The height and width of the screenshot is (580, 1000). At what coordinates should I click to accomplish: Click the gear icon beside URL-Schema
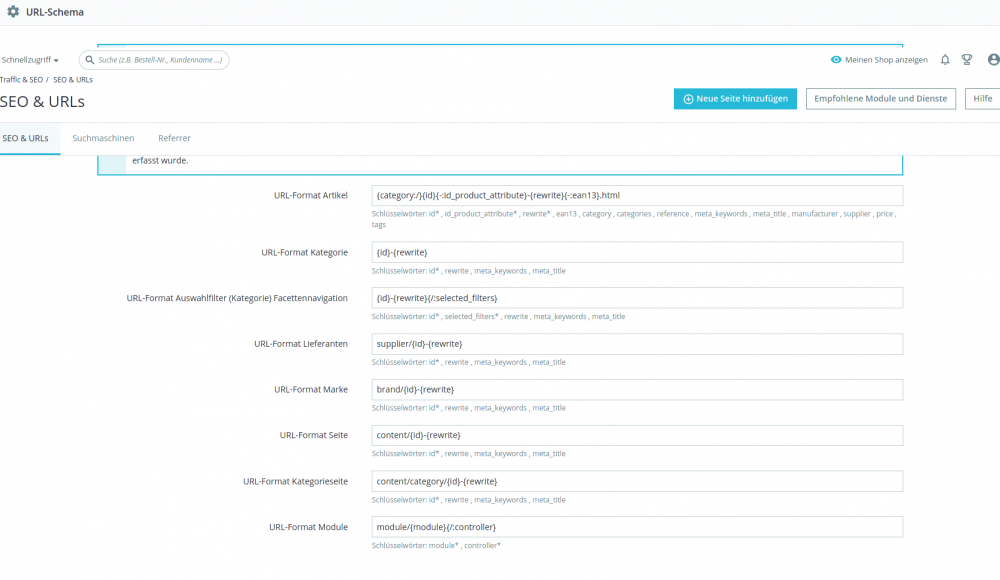point(14,12)
